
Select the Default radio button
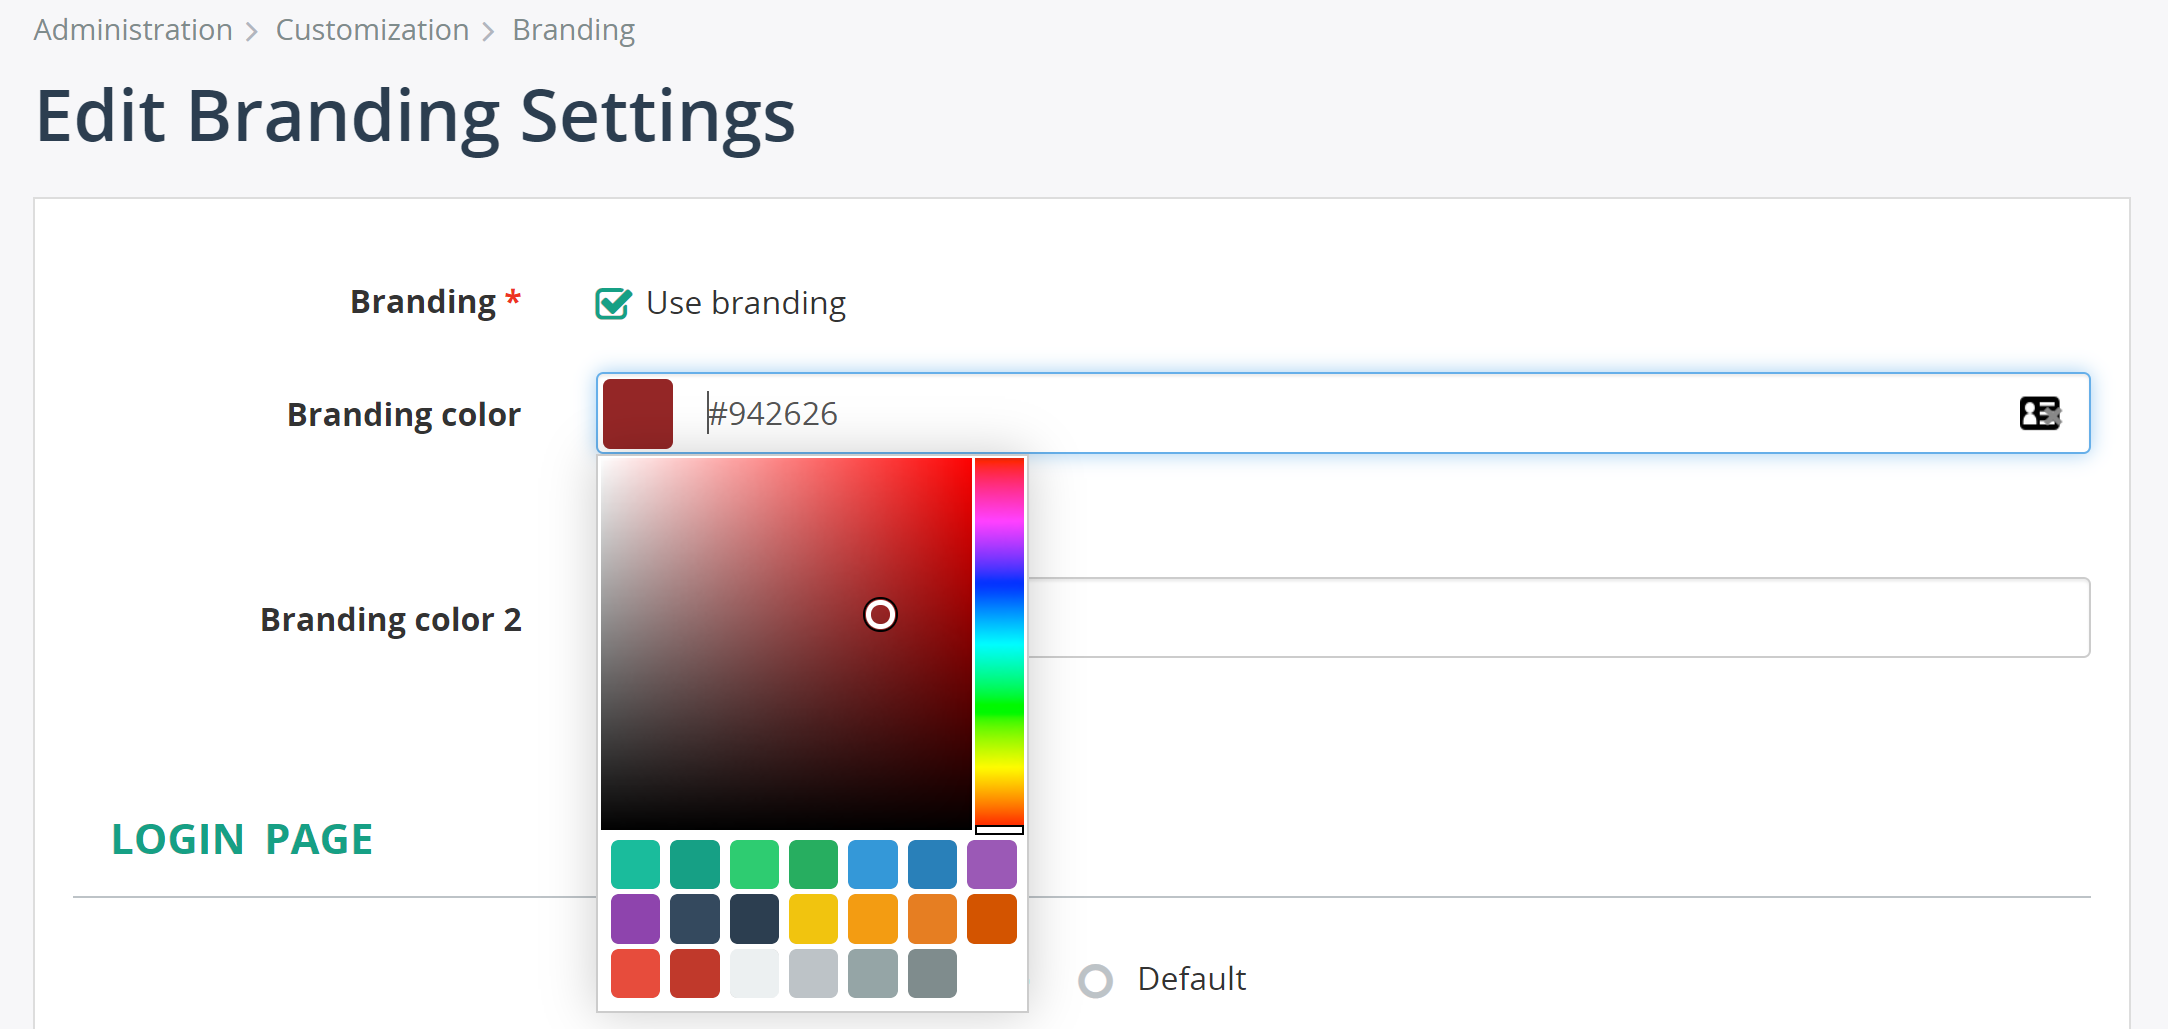tap(1095, 980)
